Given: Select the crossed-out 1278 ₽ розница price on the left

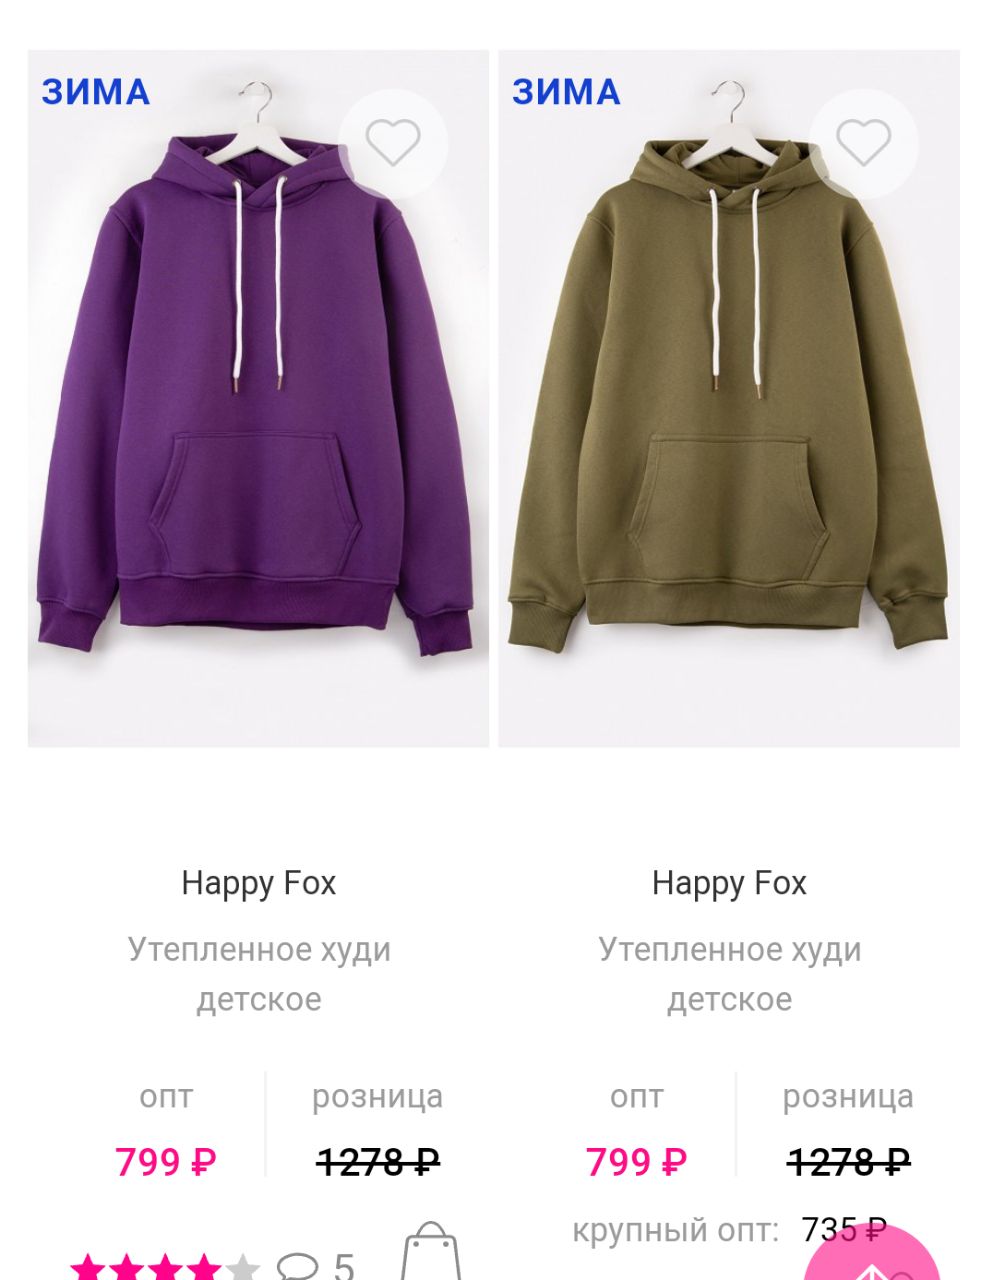Looking at the screenshot, I should pos(378,1162).
